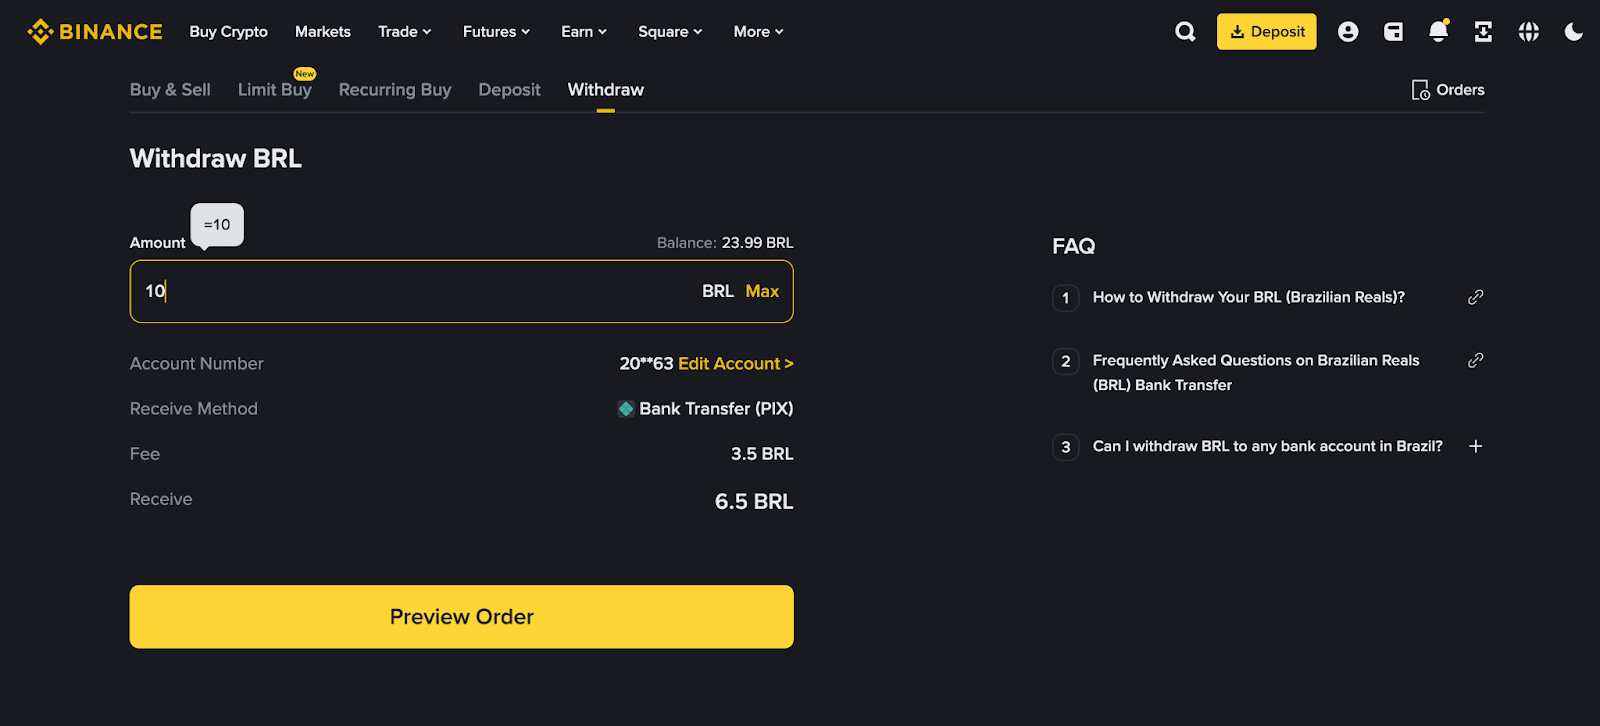Viewport: 1600px width, 726px height.
Task: Open How to Withdraw Your BRL question
Action: click(x=1249, y=297)
